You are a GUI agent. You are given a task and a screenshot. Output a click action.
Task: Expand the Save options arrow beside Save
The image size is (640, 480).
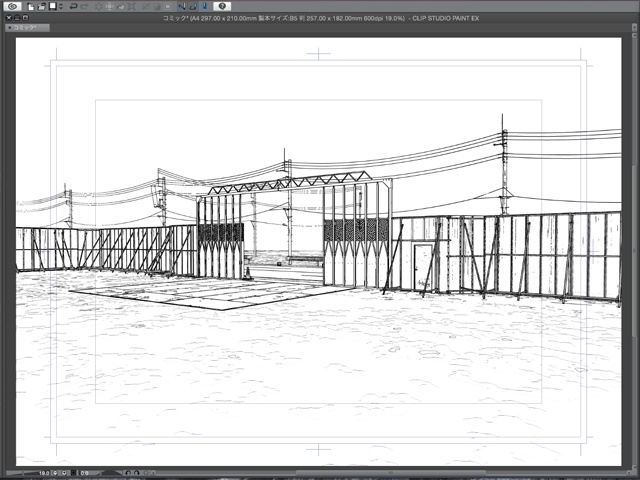point(61,6)
